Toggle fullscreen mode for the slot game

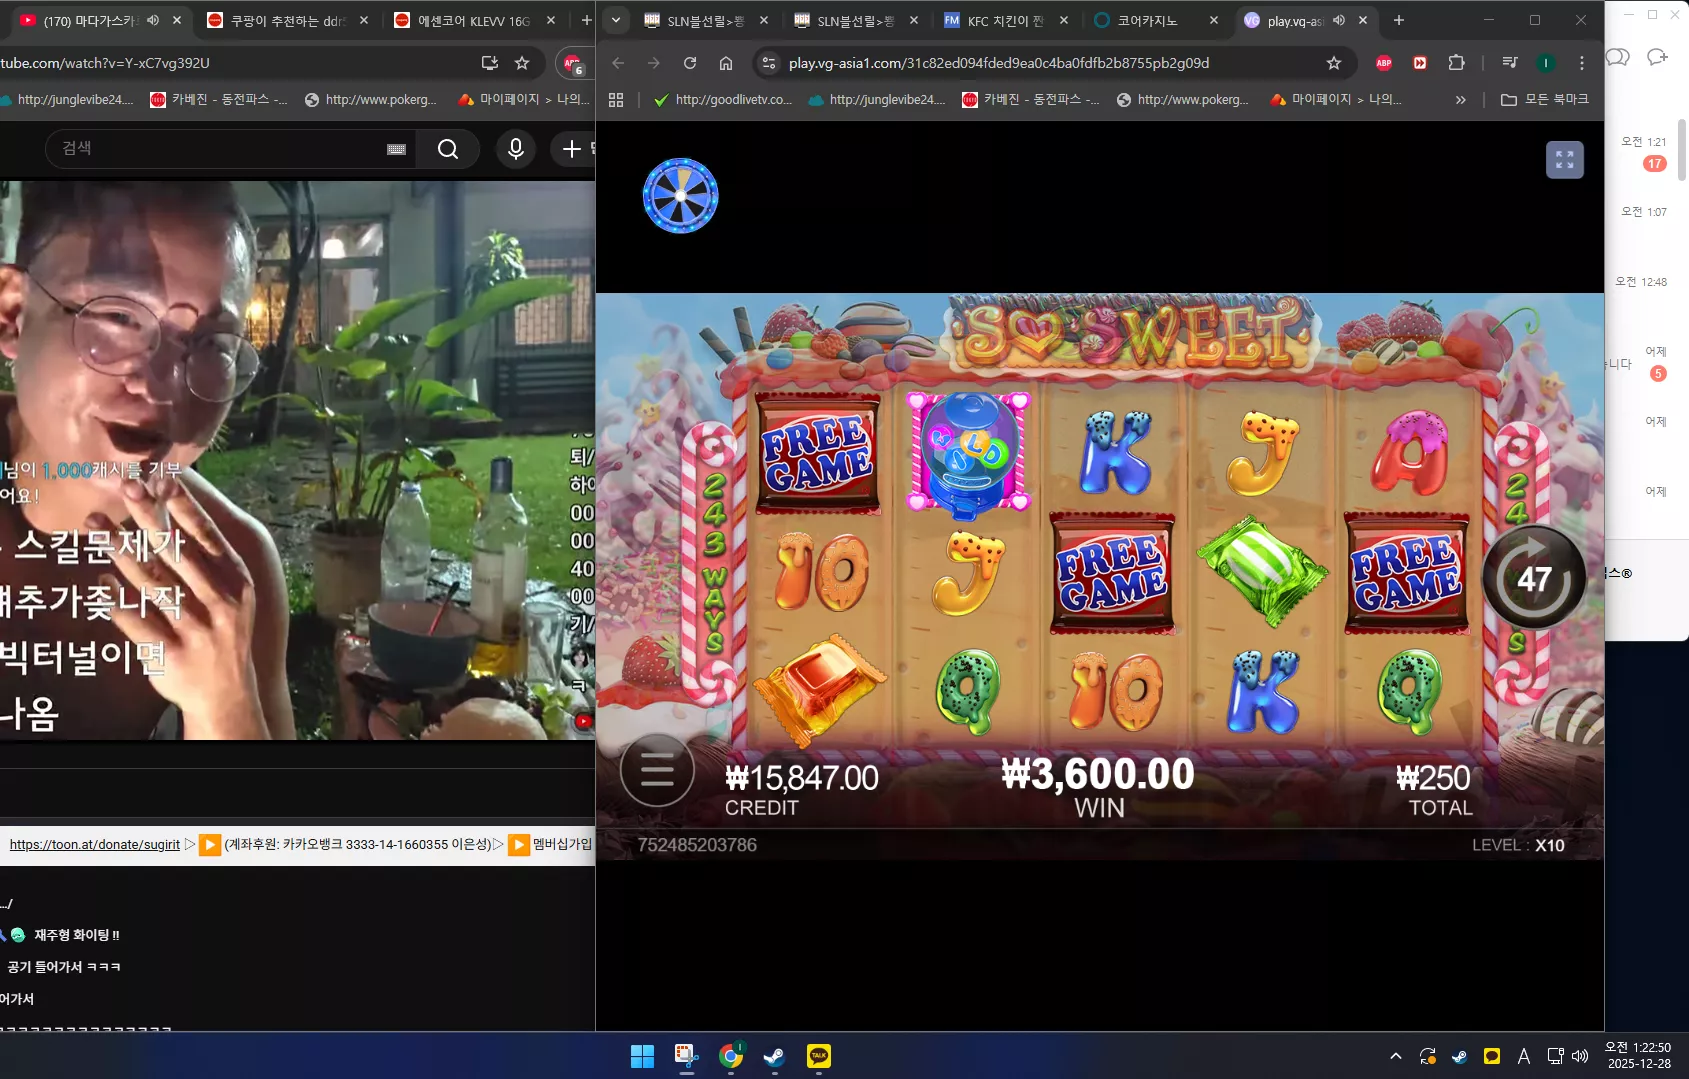point(1564,160)
